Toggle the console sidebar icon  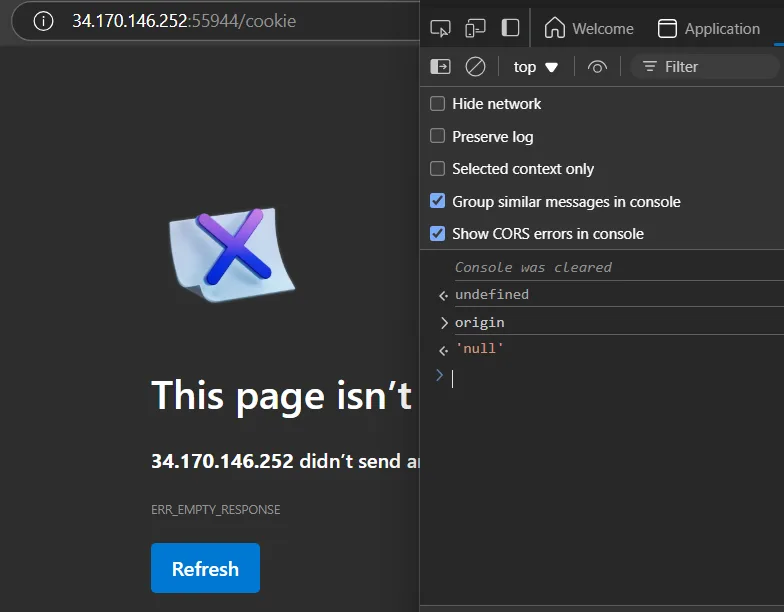click(x=440, y=66)
